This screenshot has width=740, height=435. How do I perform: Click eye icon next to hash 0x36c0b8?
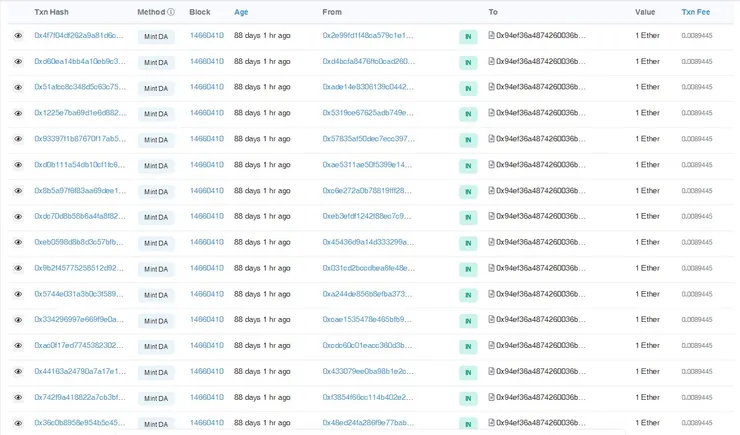(x=18, y=423)
